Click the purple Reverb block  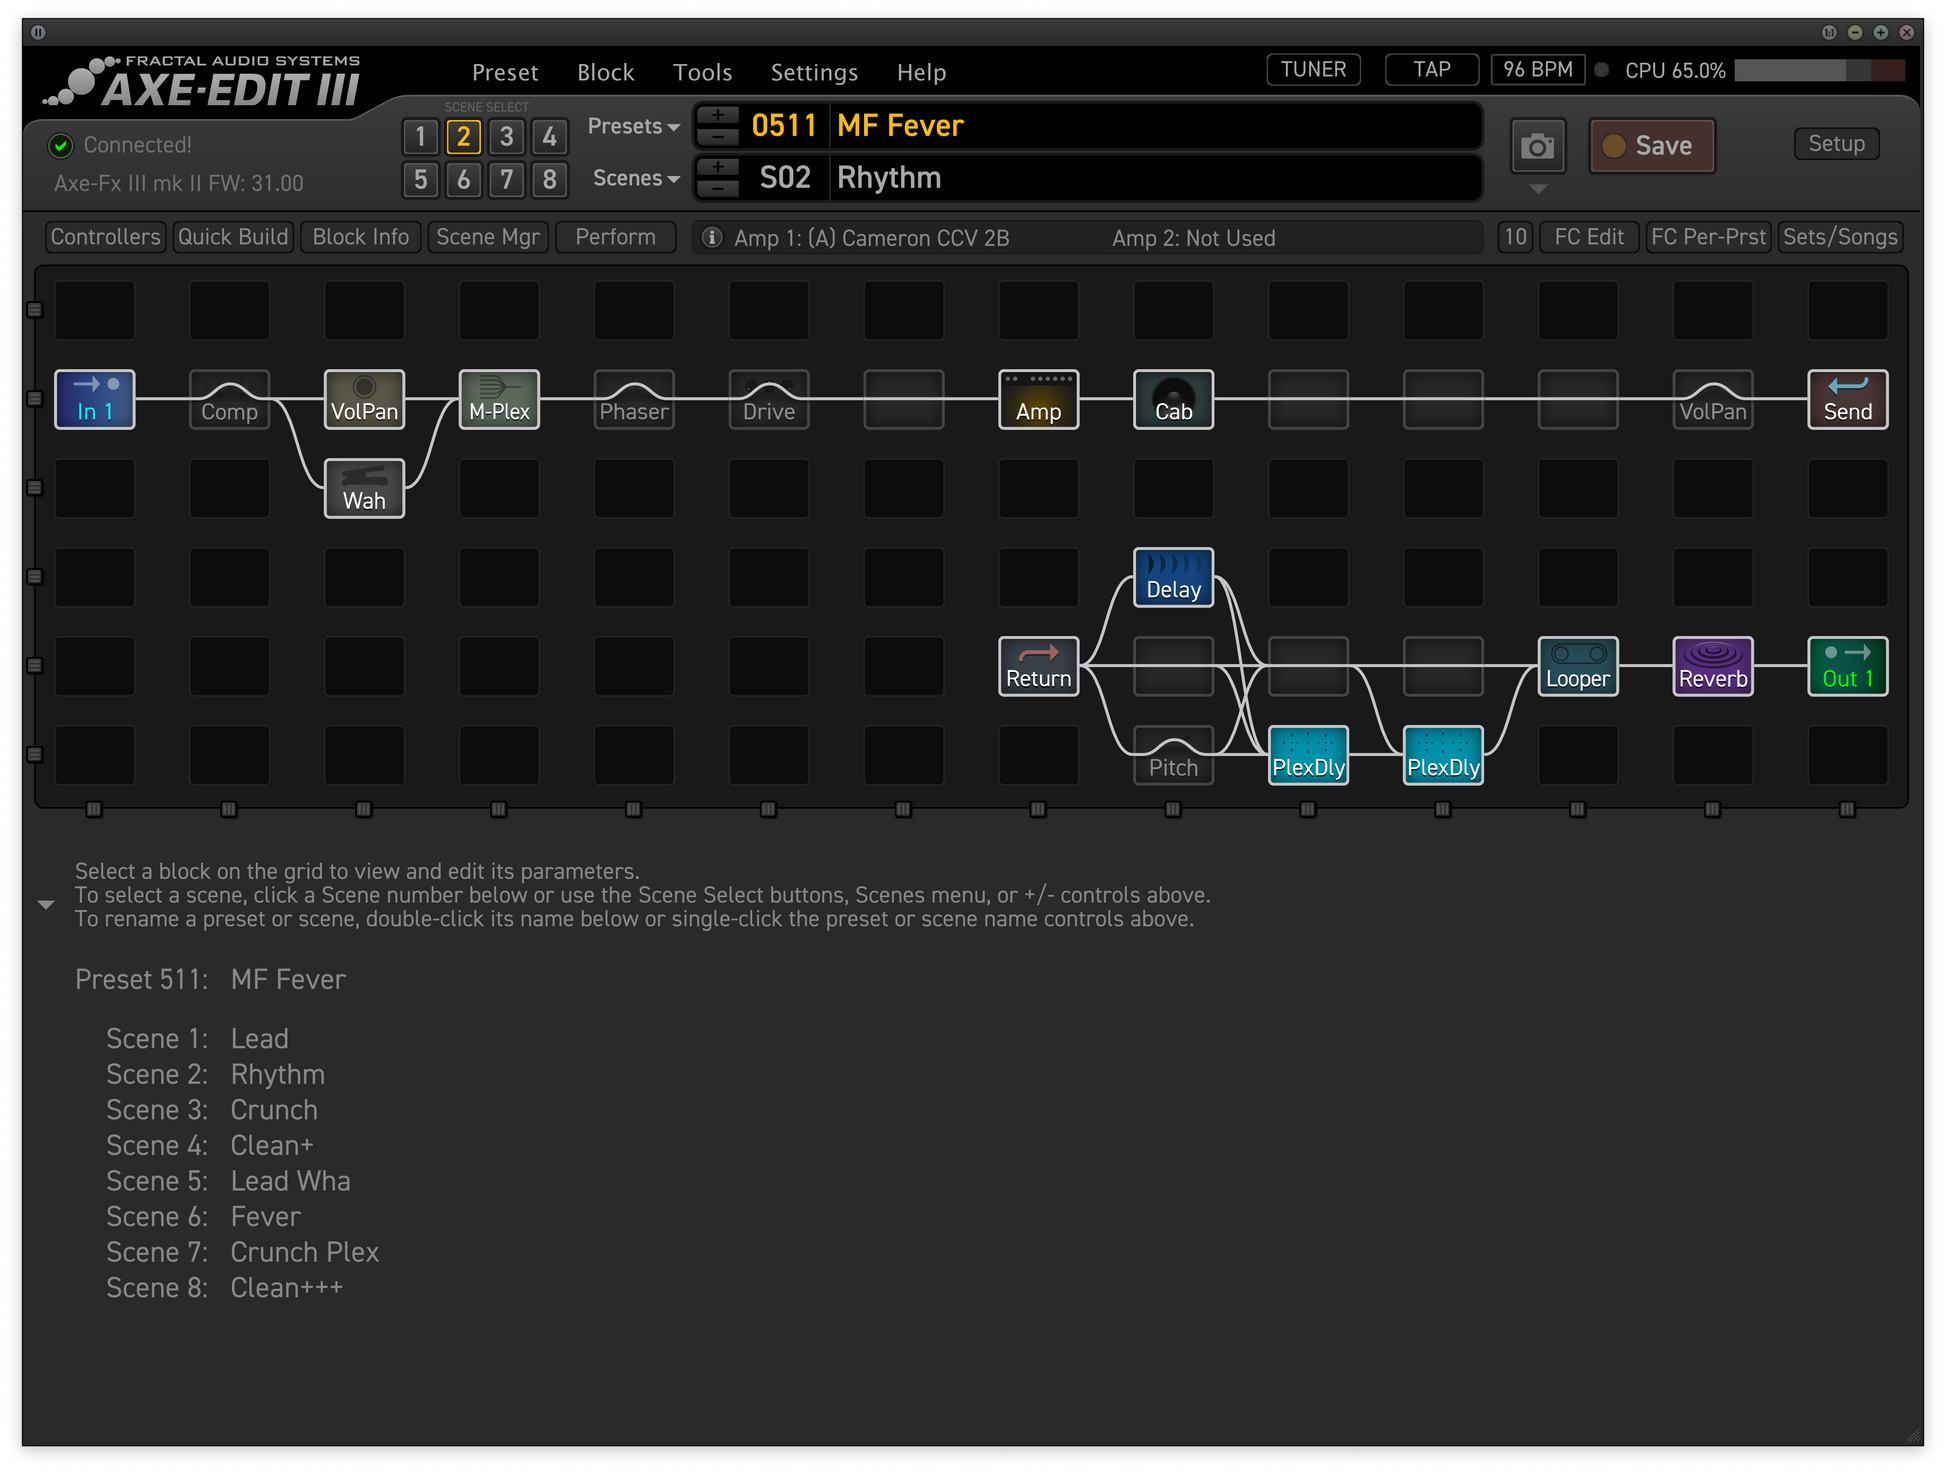[x=1712, y=667]
